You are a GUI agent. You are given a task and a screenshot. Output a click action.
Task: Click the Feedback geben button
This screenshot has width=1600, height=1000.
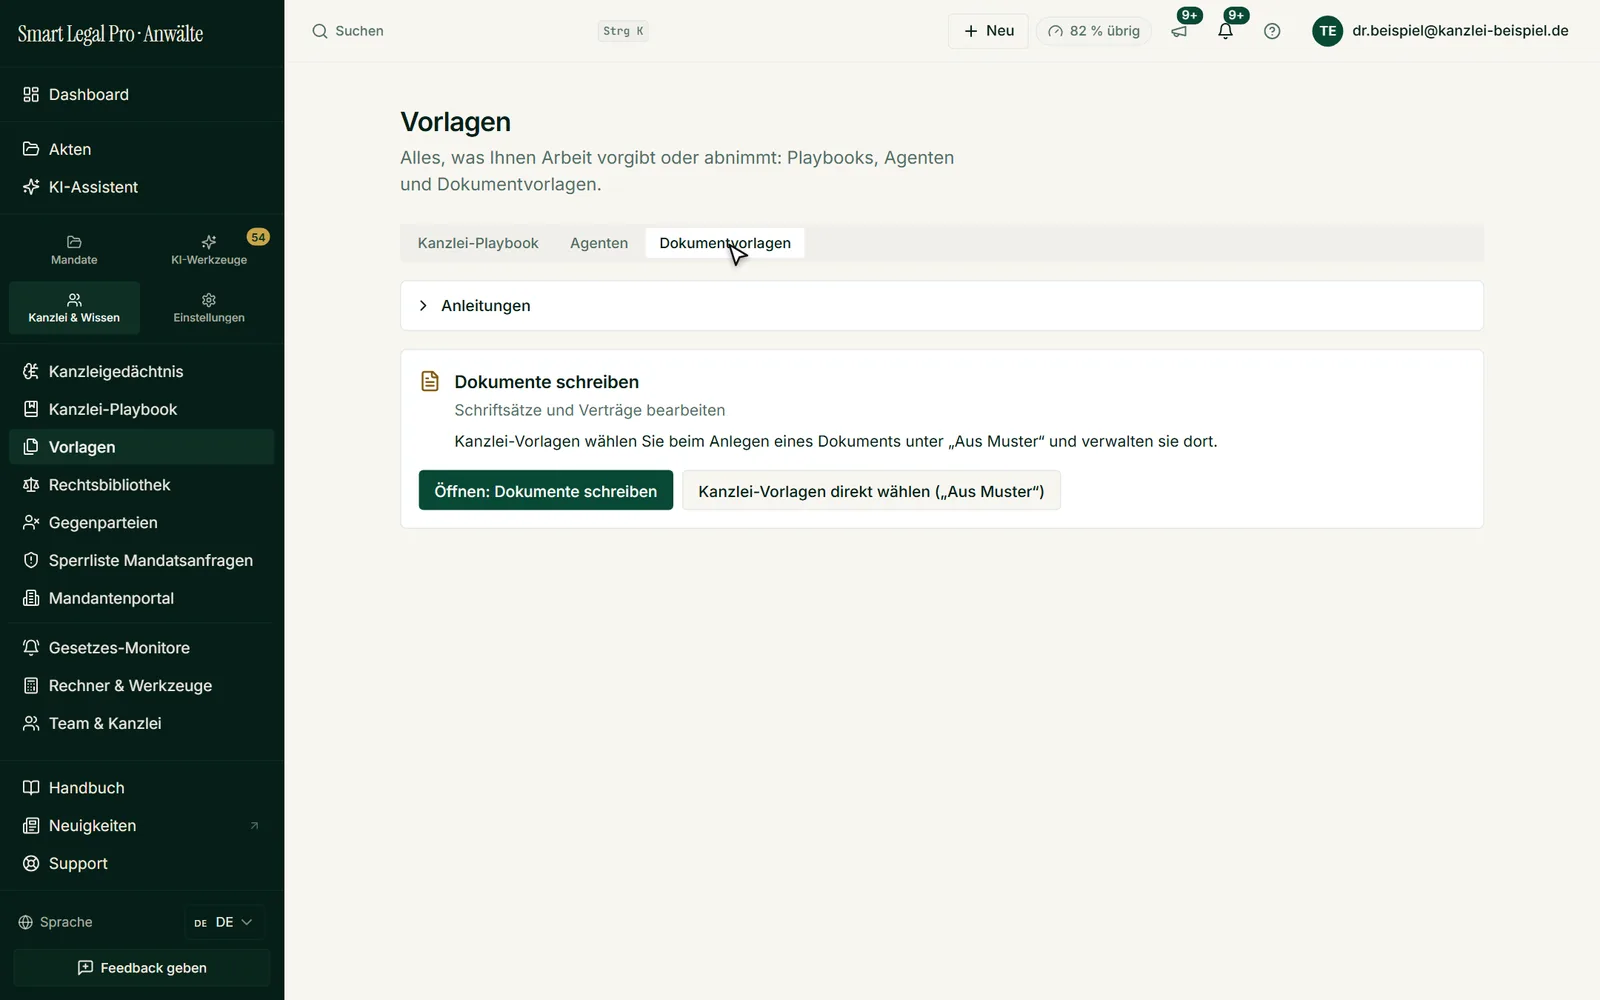pos(142,968)
